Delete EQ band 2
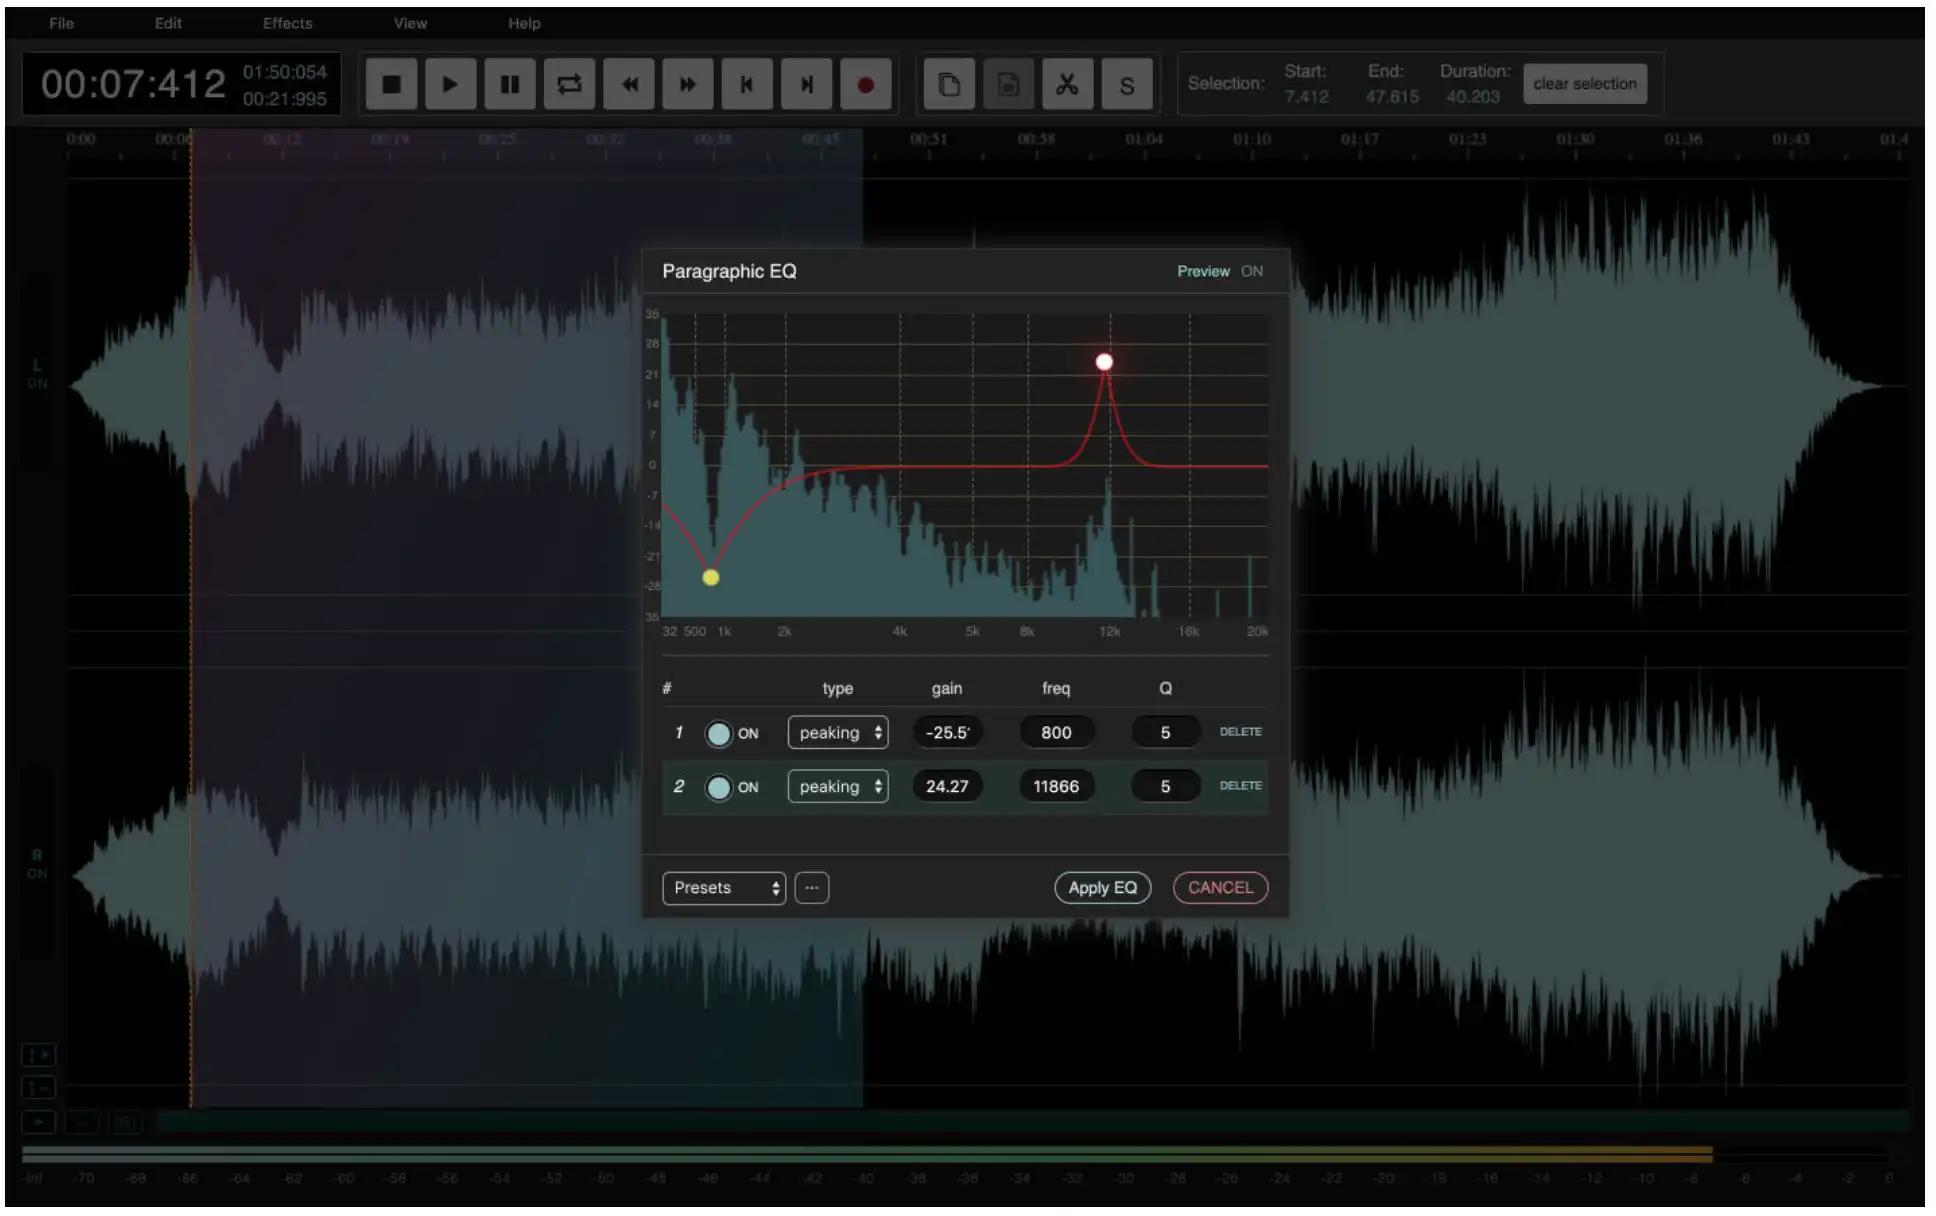This screenshot has width=1936, height=1216. (1240, 786)
